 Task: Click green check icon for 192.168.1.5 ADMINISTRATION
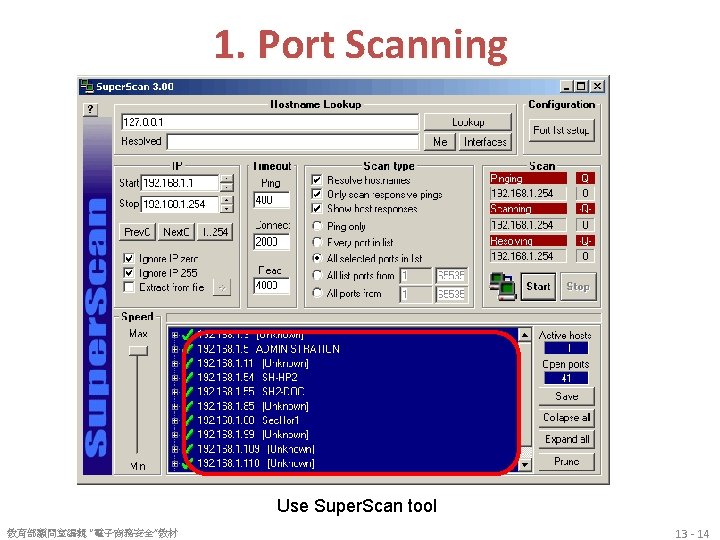[x=188, y=349]
